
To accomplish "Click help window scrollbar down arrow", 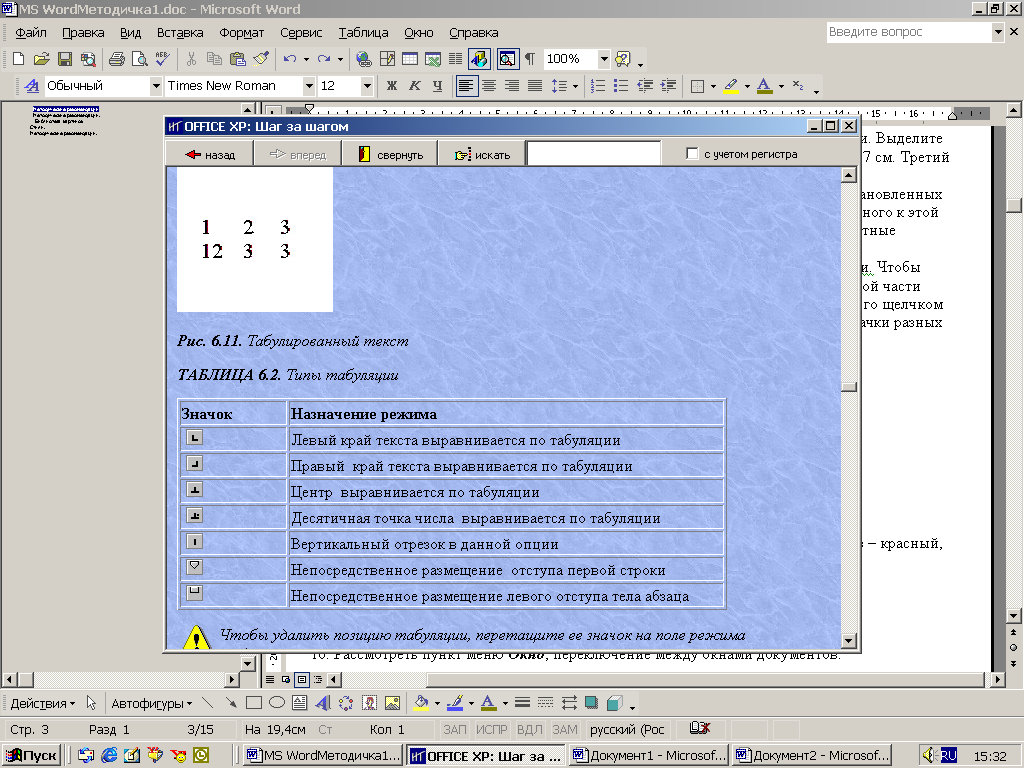I will click(x=848, y=641).
